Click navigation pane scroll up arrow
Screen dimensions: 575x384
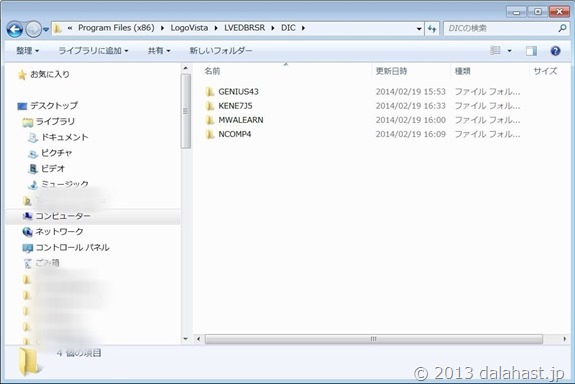coord(186,69)
